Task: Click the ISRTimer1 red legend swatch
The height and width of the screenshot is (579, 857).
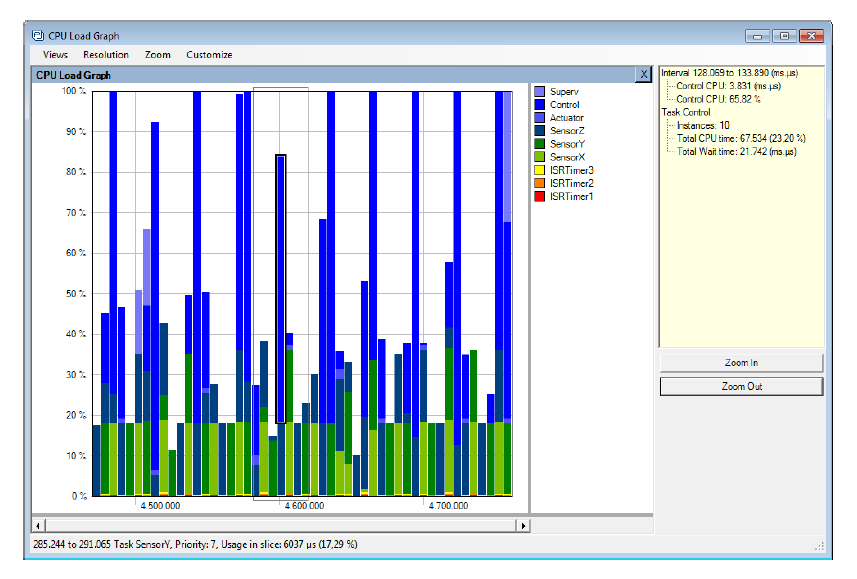Action: click(x=539, y=196)
